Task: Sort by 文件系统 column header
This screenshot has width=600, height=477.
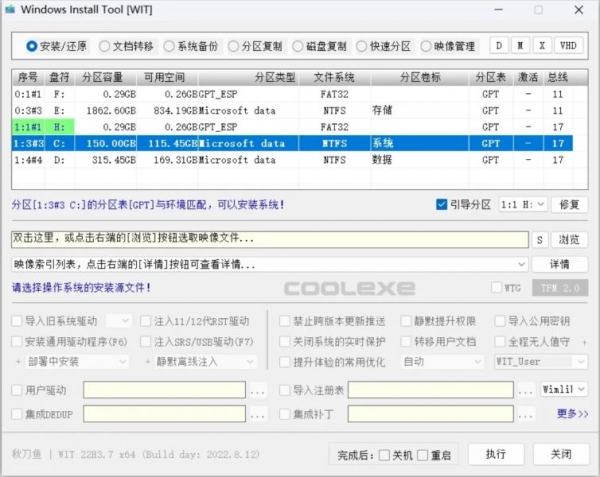Action: click(x=334, y=78)
